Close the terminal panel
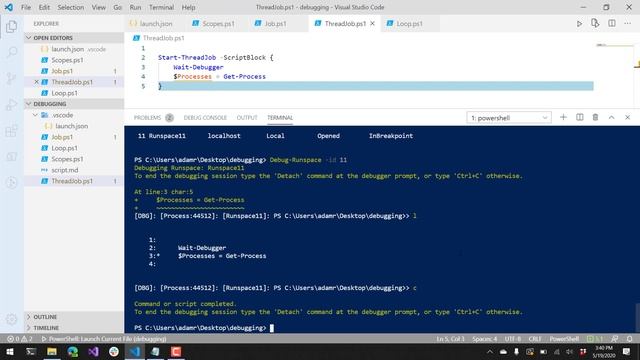The height and width of the screenshot is (360, 640). click(x=627, y=117)
